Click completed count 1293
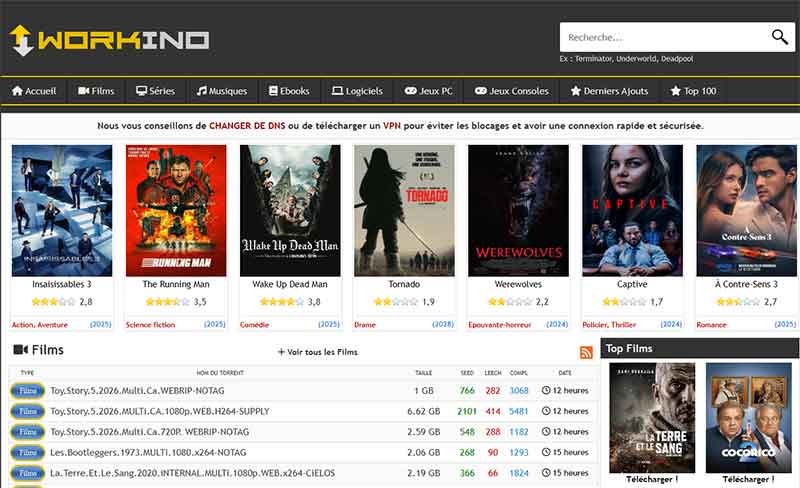Image resolution: width=800 pixels, height=488 pixels. pyautogui.click(x=518, y=452)
